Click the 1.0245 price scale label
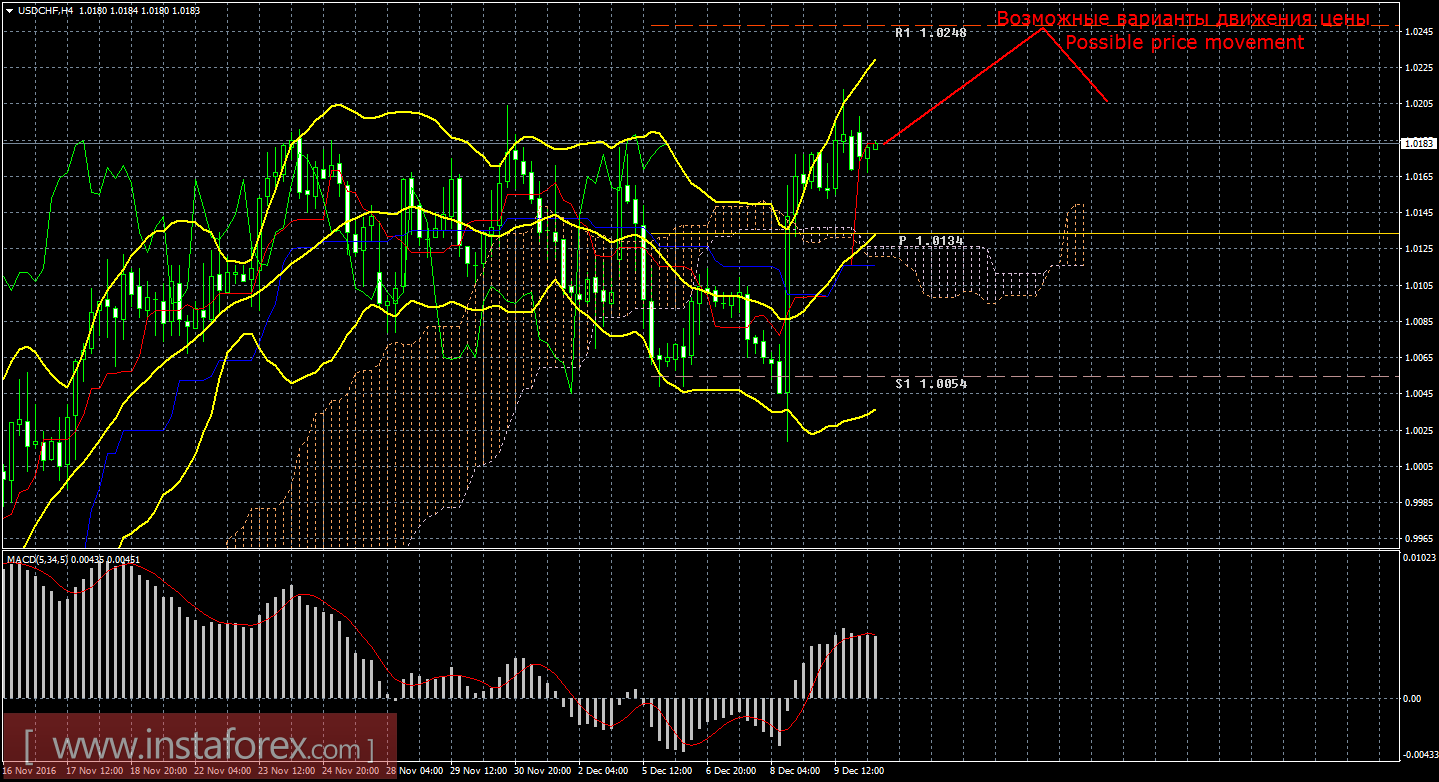This screenshot has width=1439, height=782. (x=1419, y=31)
